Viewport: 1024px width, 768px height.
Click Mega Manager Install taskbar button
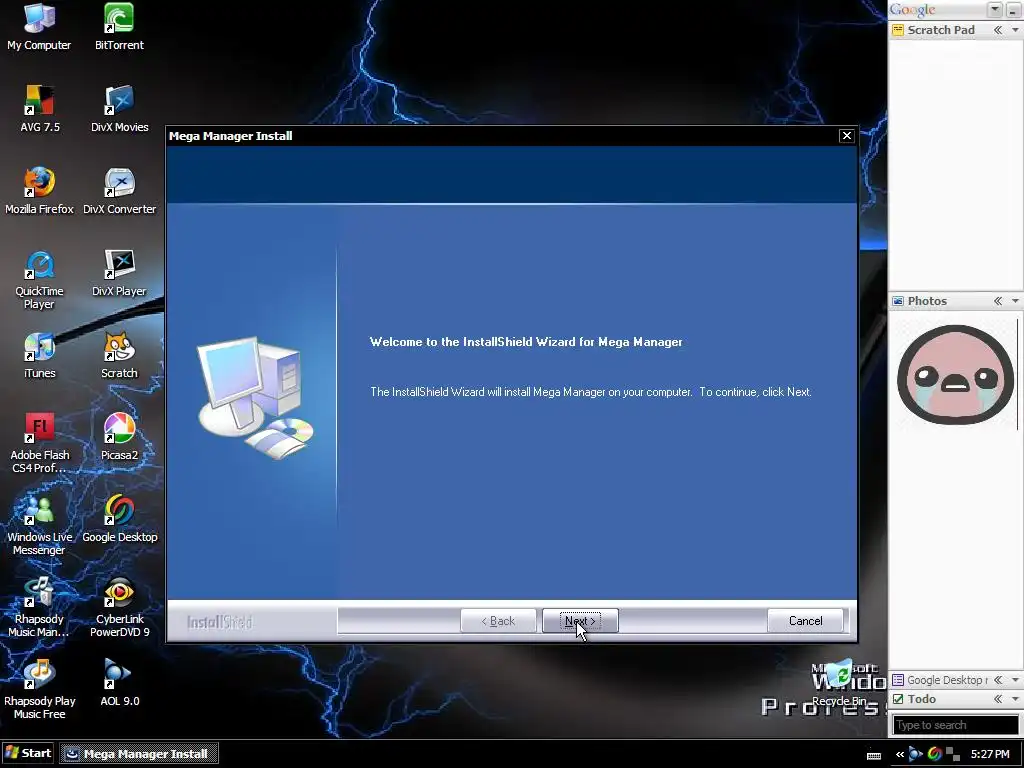point(139,754)
